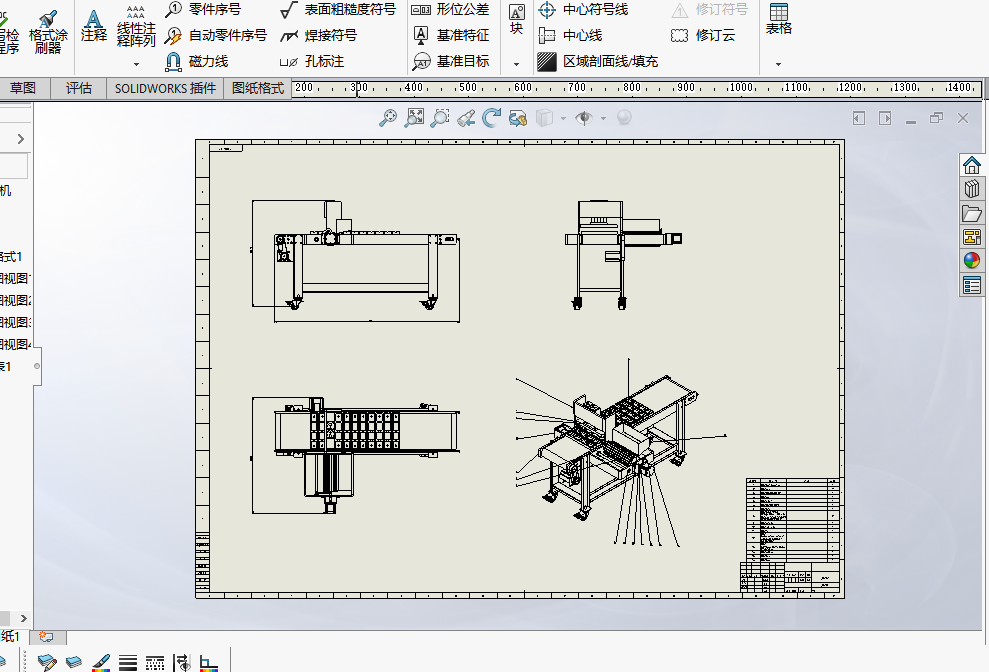The width and height of the screenshot is (989, 672).
Task: Switch to the 草图 sketch tab
Action: [23, 88]
